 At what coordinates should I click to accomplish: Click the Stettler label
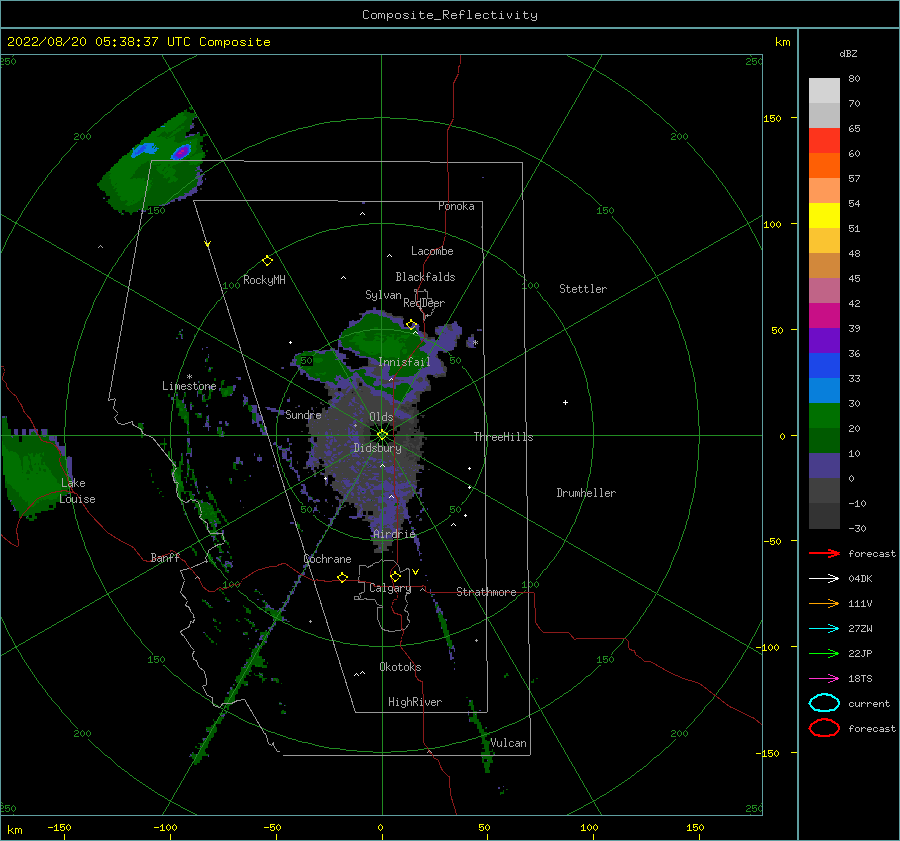coord(583,289)
